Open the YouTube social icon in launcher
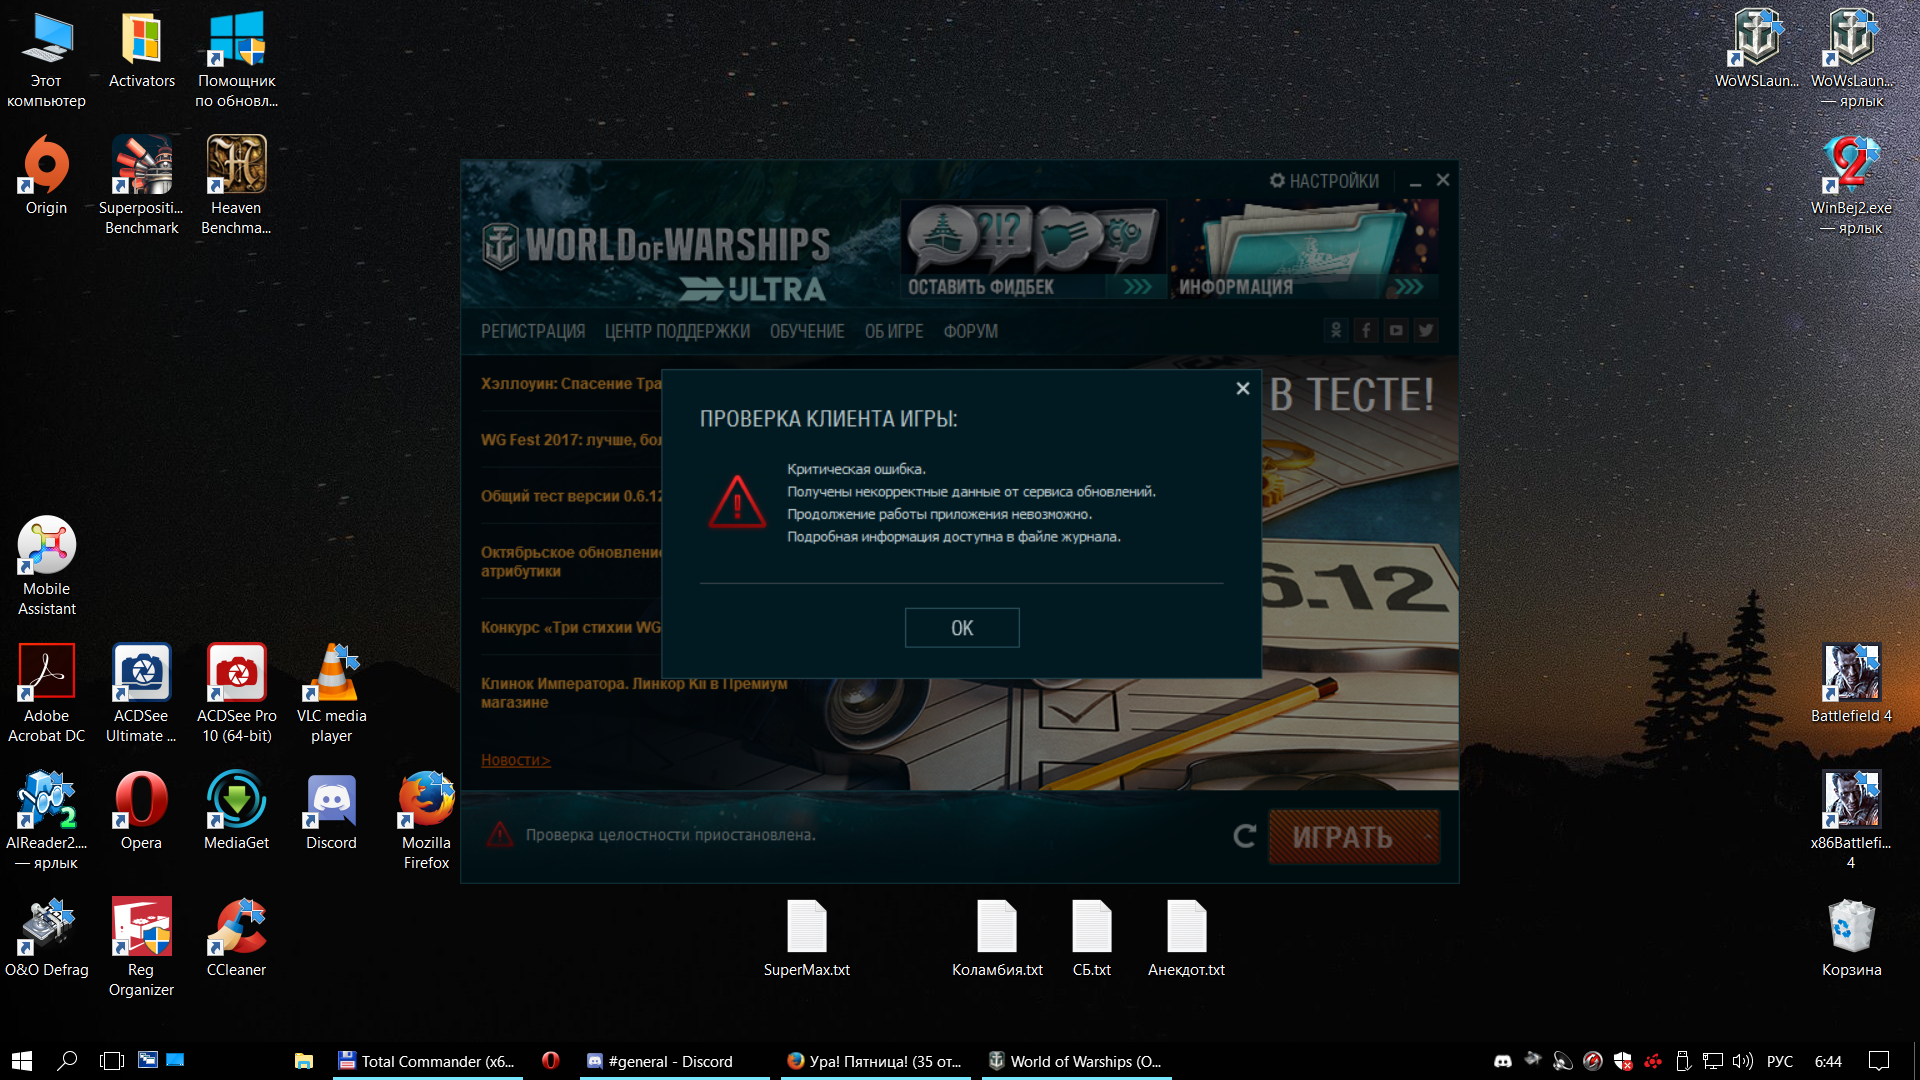Screen dimensions: 1920x1080 click(x=1396, y=330)
